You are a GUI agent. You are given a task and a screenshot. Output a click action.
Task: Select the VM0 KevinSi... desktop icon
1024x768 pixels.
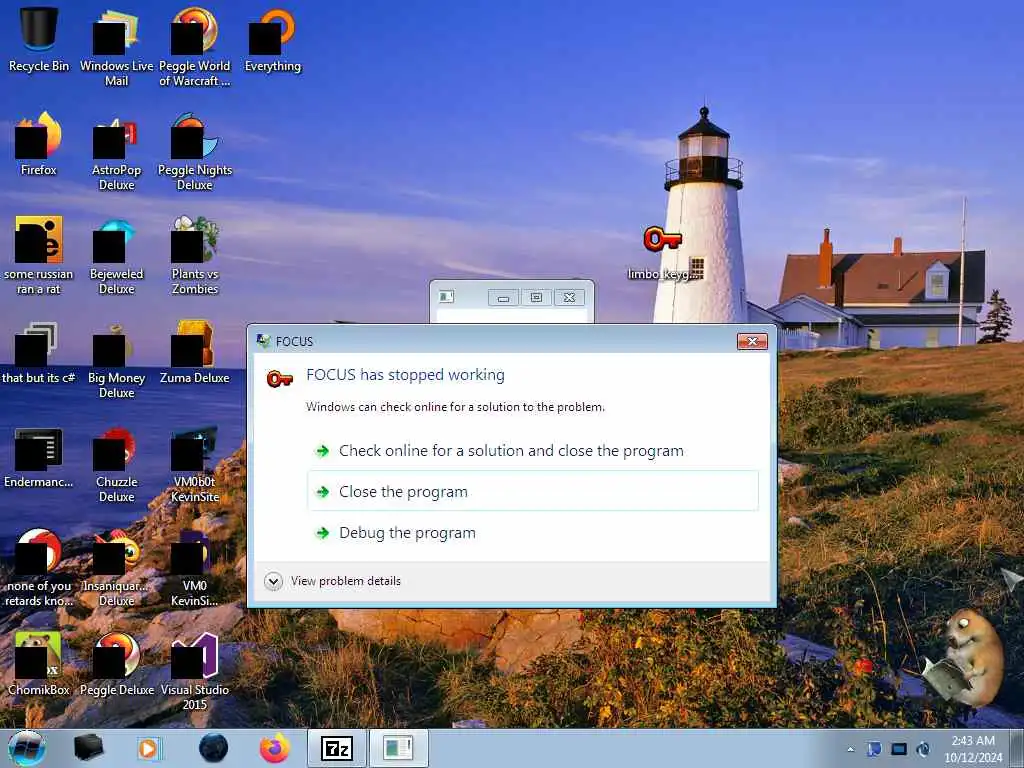pyautogui.click(x=195, y=567)
